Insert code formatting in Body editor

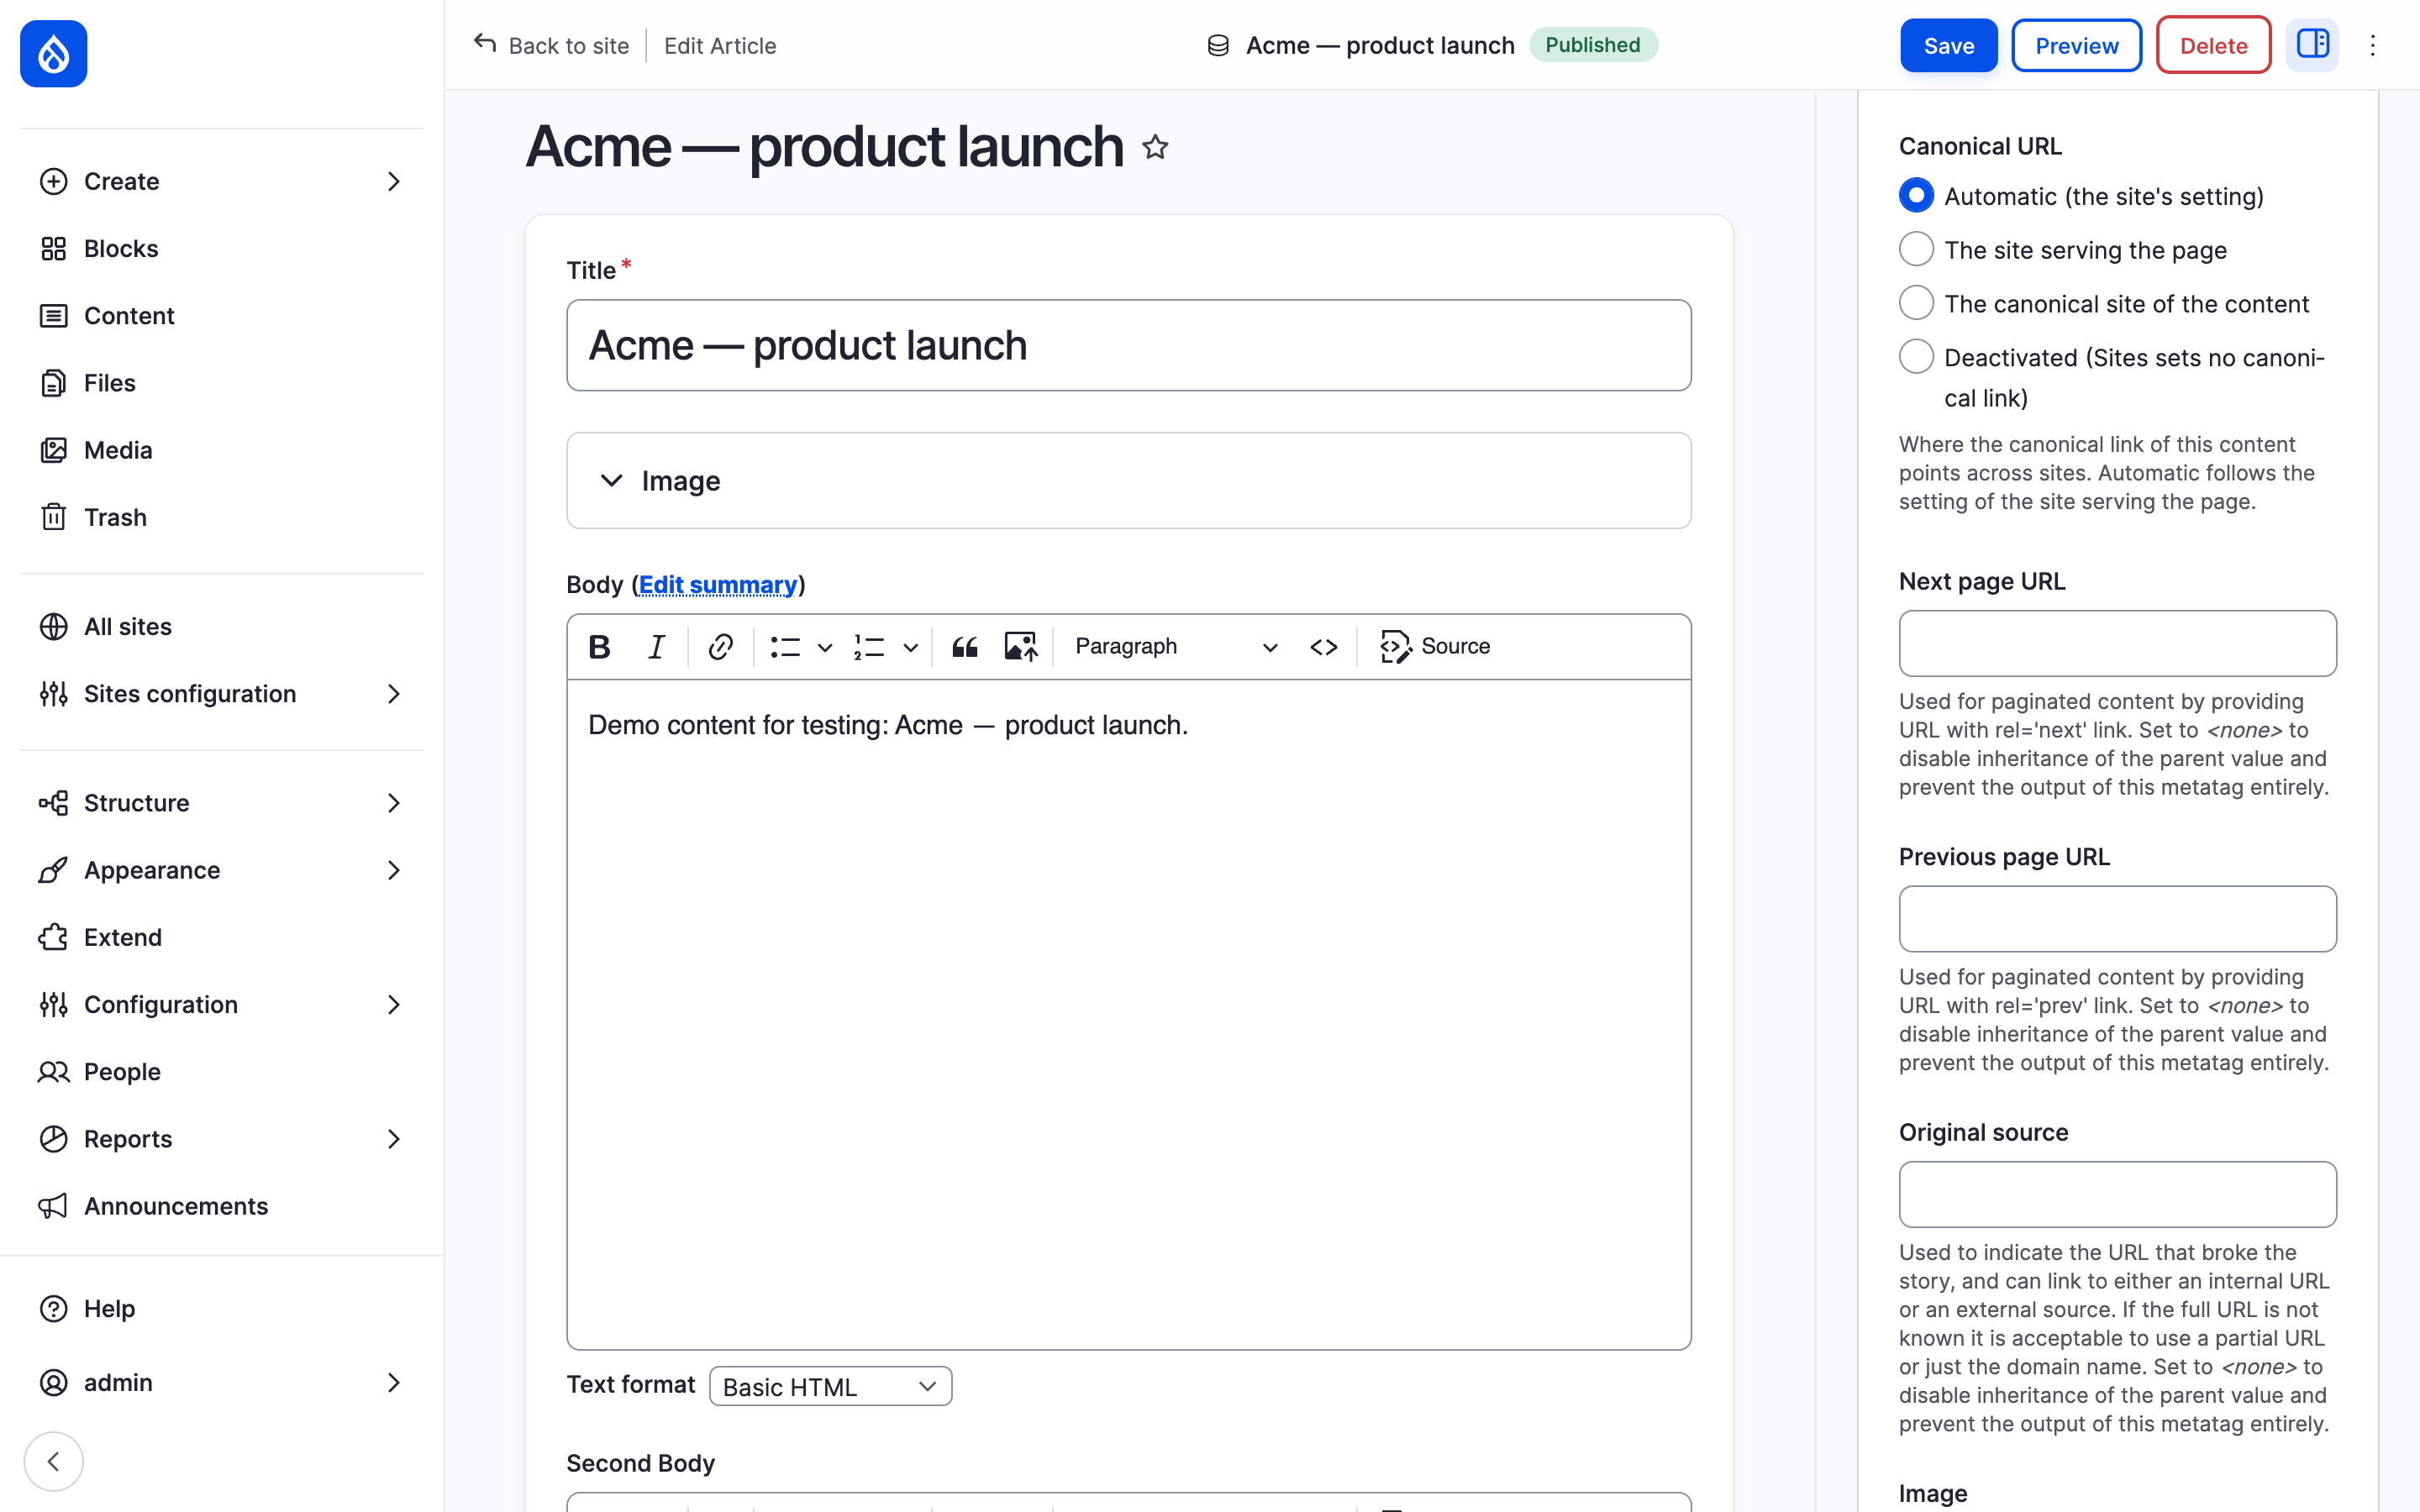[x=1324, y=647]
